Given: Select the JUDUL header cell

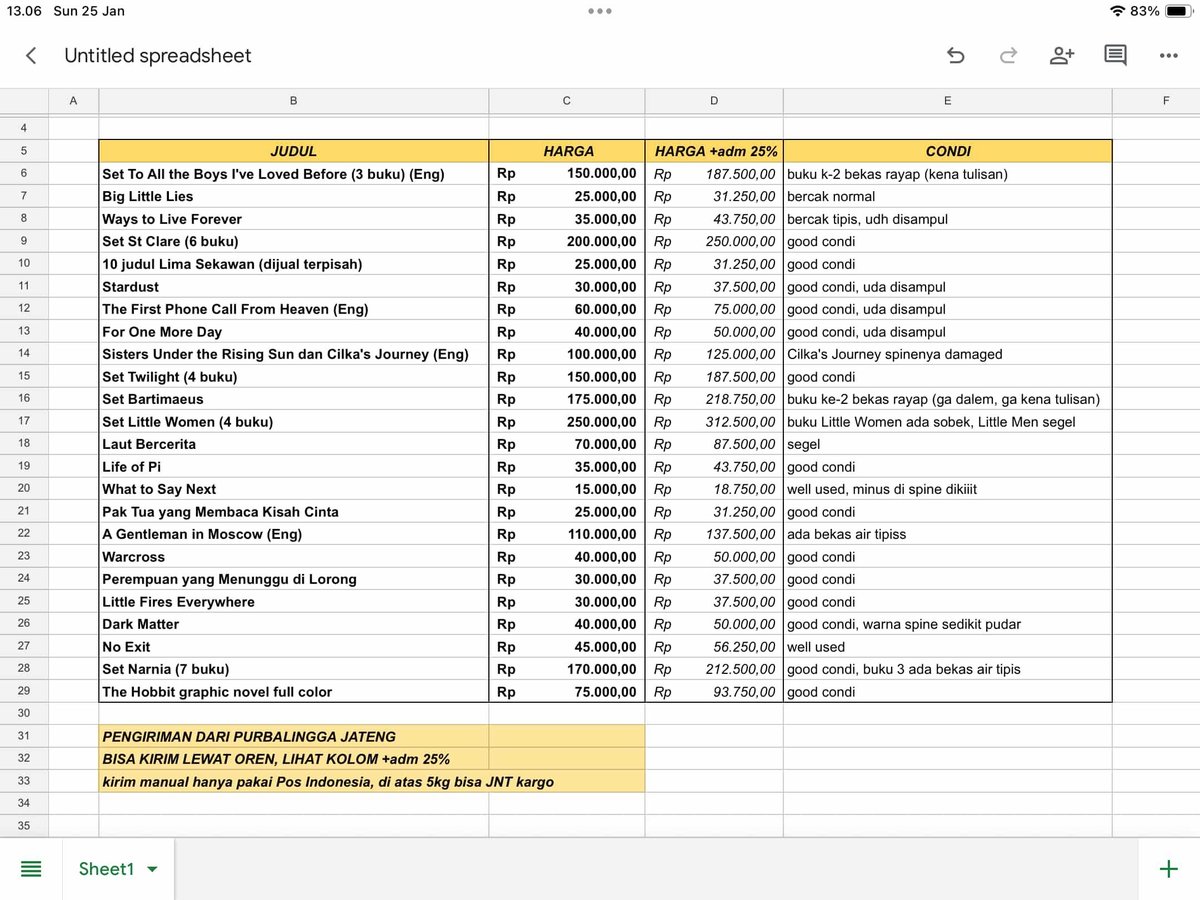Looking at the screenshot, I should [x=294, y=151].
